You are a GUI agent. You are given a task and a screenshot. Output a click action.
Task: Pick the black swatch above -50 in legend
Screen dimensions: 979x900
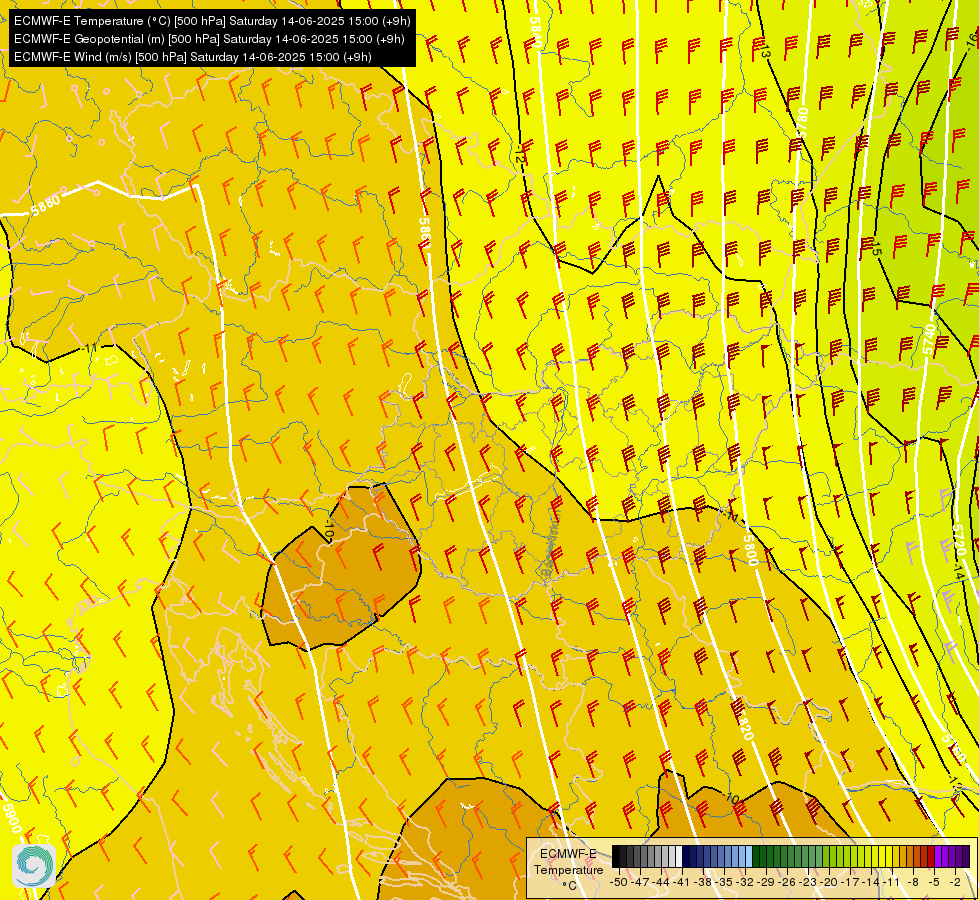[x=616, y=856]
